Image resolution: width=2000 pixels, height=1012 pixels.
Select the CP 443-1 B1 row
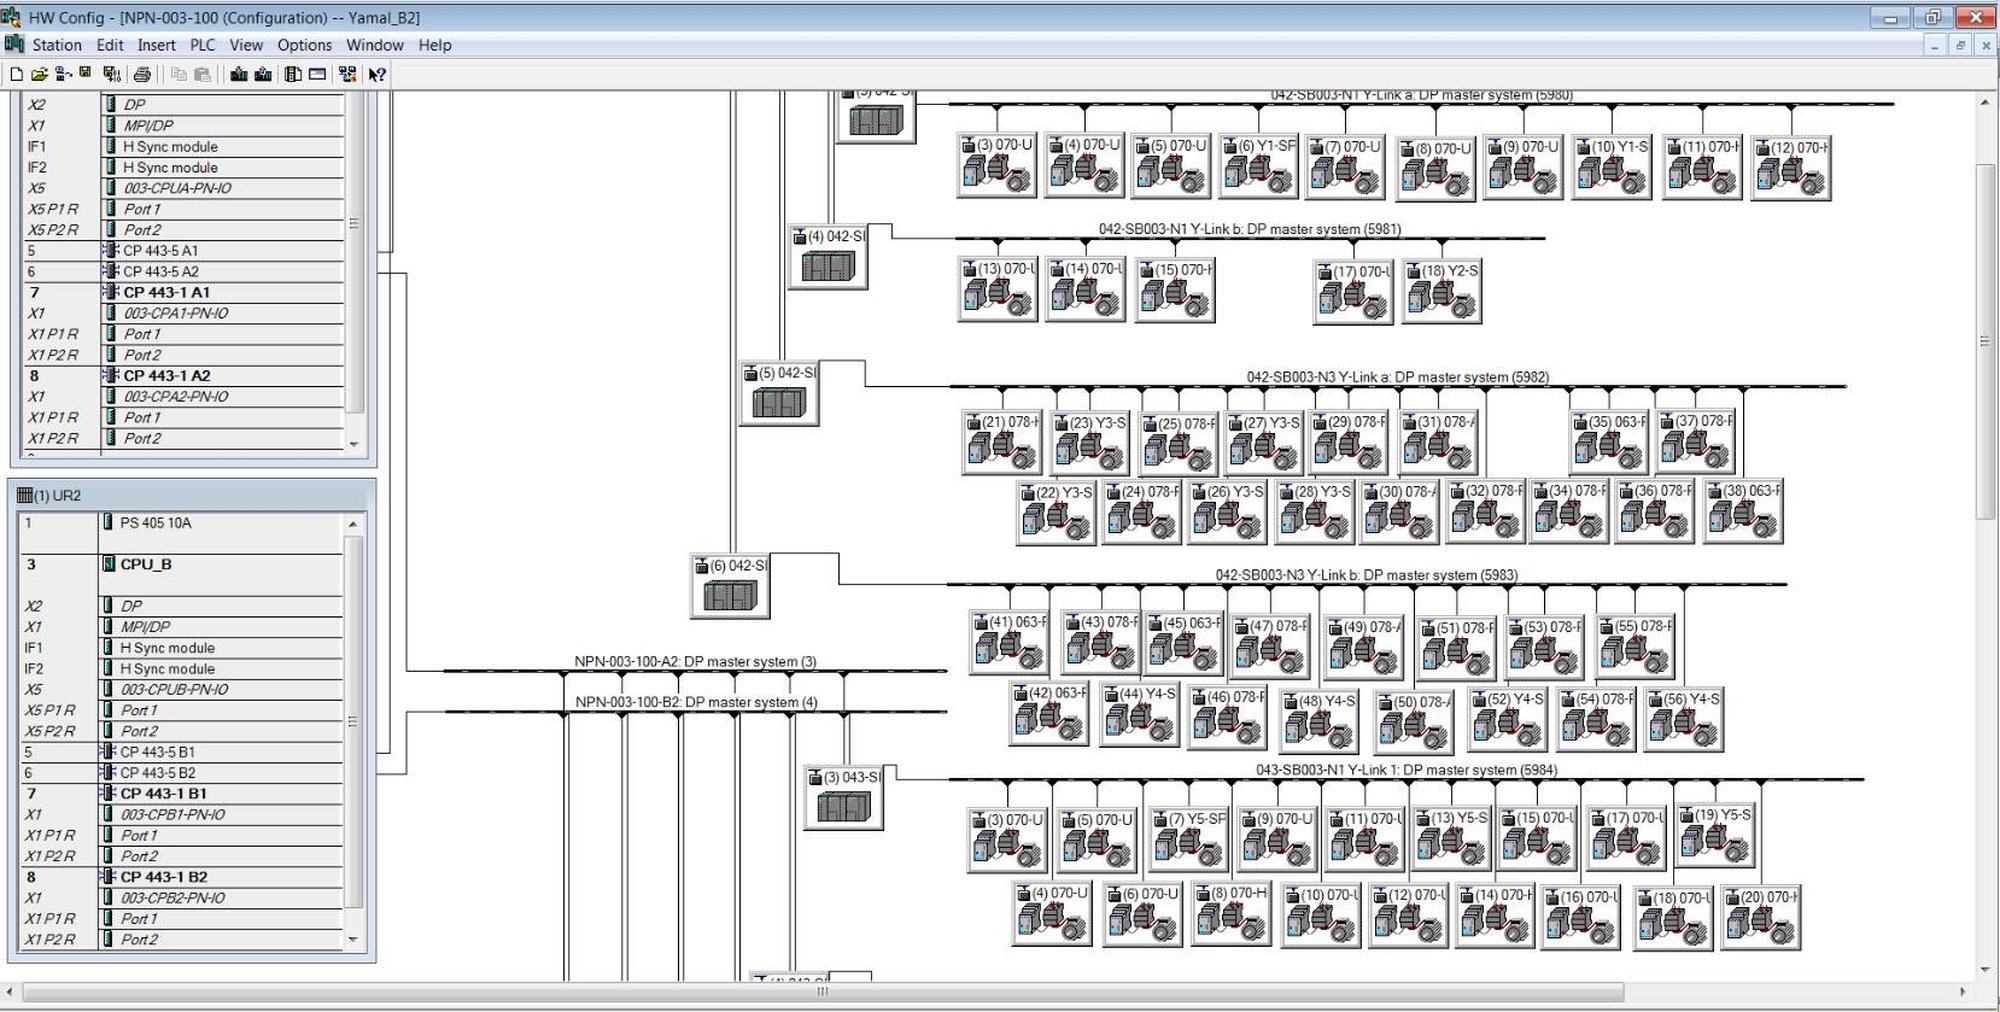pyautogui.click(x=181, y=794)
